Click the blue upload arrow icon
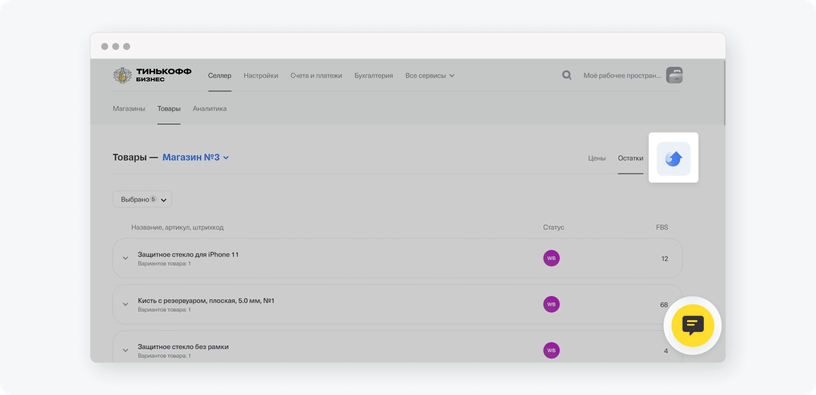This screenshot has width=816, height=395. point(673,158)
